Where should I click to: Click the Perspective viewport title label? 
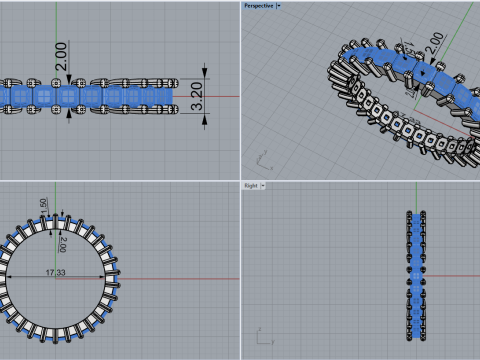(x=258, y=6)
